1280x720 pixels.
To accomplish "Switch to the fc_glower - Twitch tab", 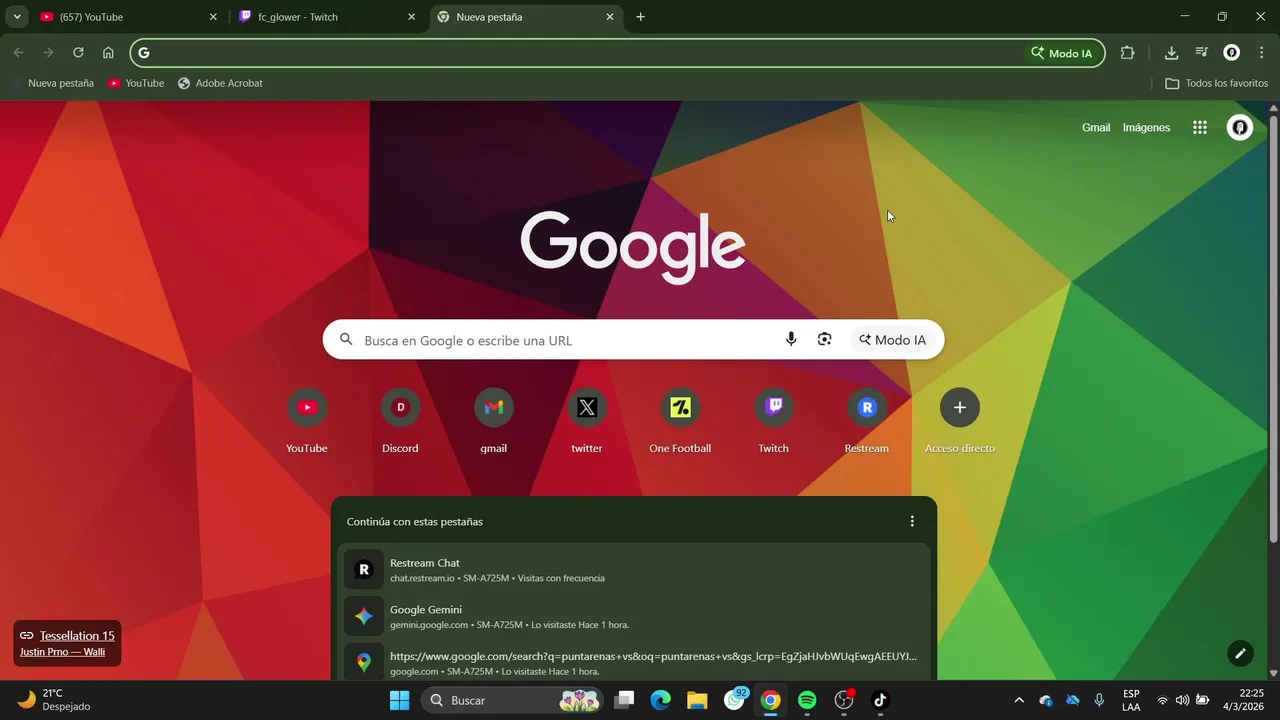I will coord(327,17).
